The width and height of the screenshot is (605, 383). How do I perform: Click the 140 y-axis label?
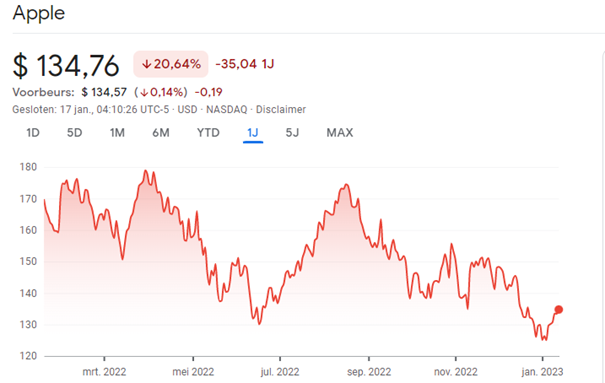[28, 293]
